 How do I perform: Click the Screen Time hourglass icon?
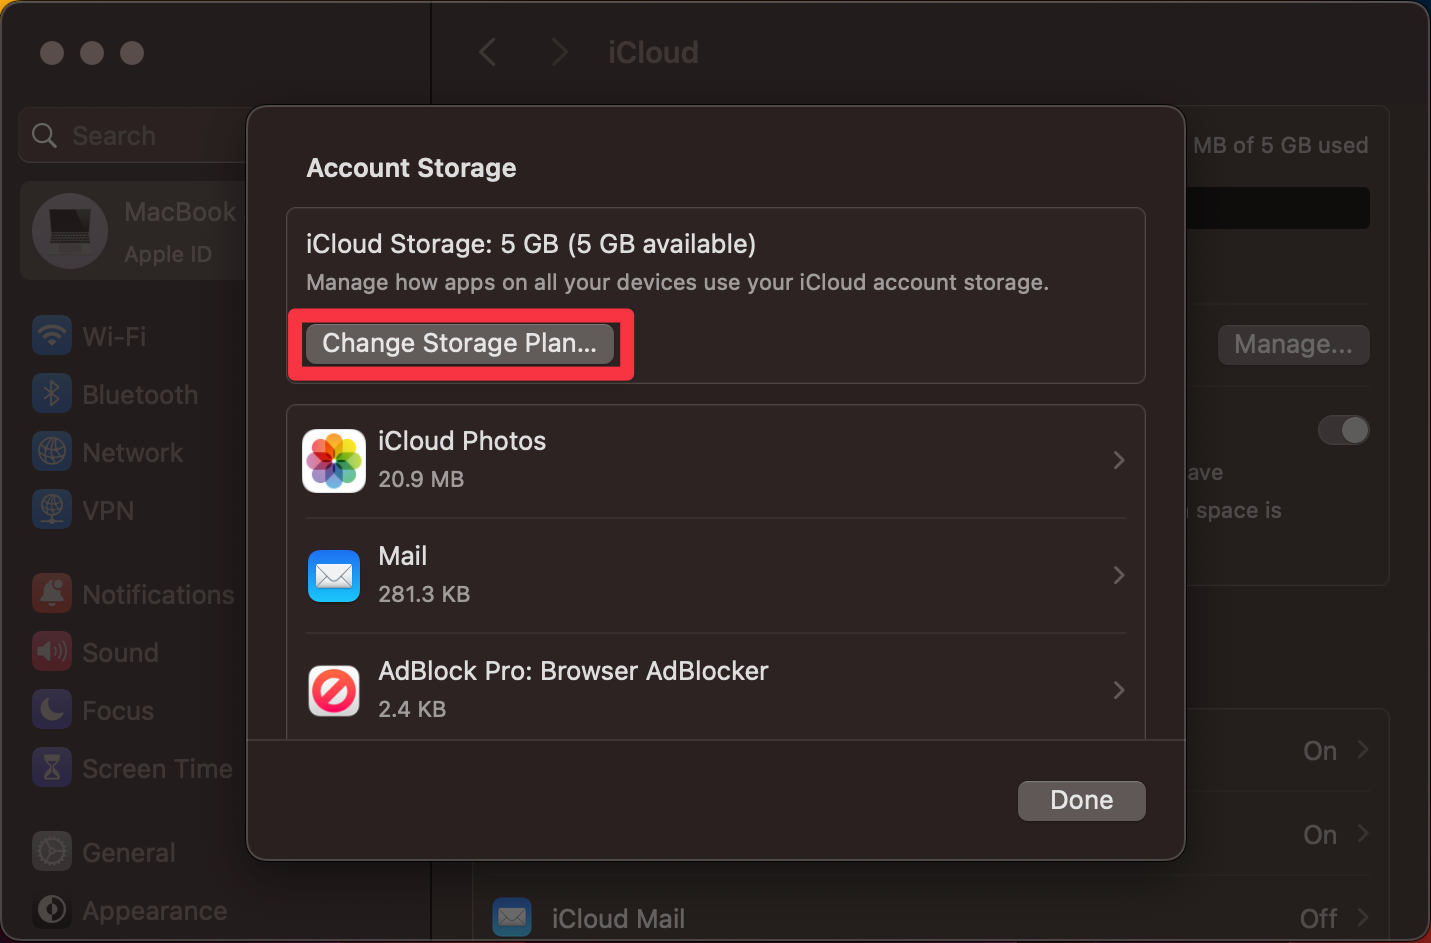(52, 768)
